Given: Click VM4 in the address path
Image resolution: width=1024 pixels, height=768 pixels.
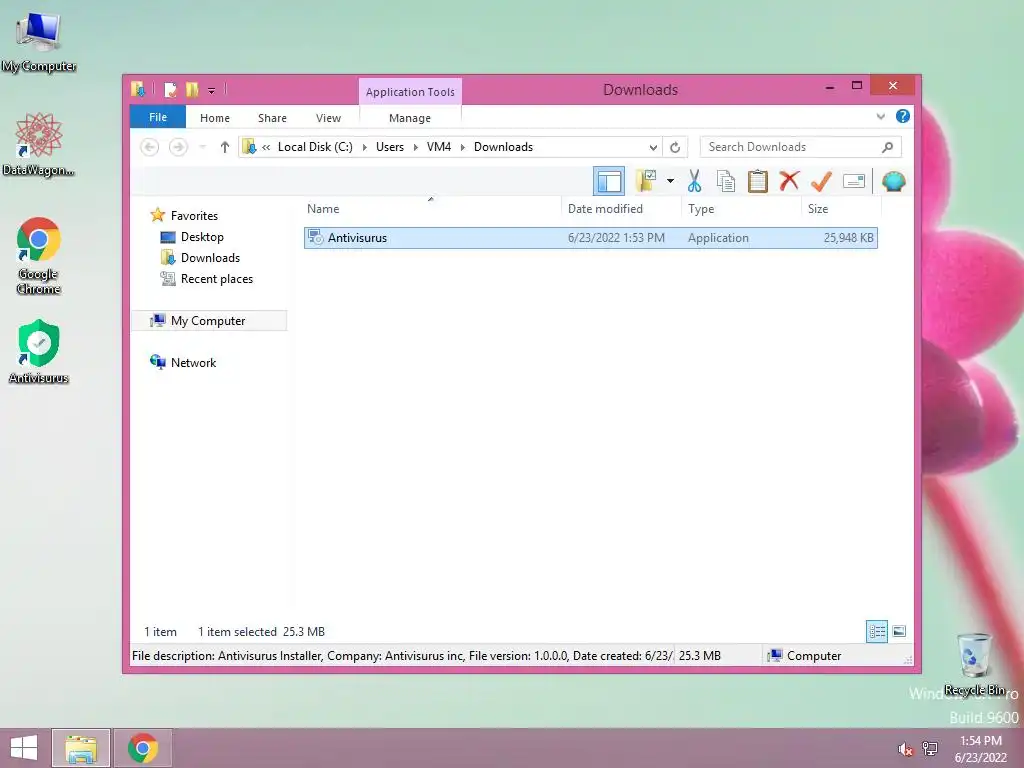Looking at the screenshot, I should coord(439,147).
